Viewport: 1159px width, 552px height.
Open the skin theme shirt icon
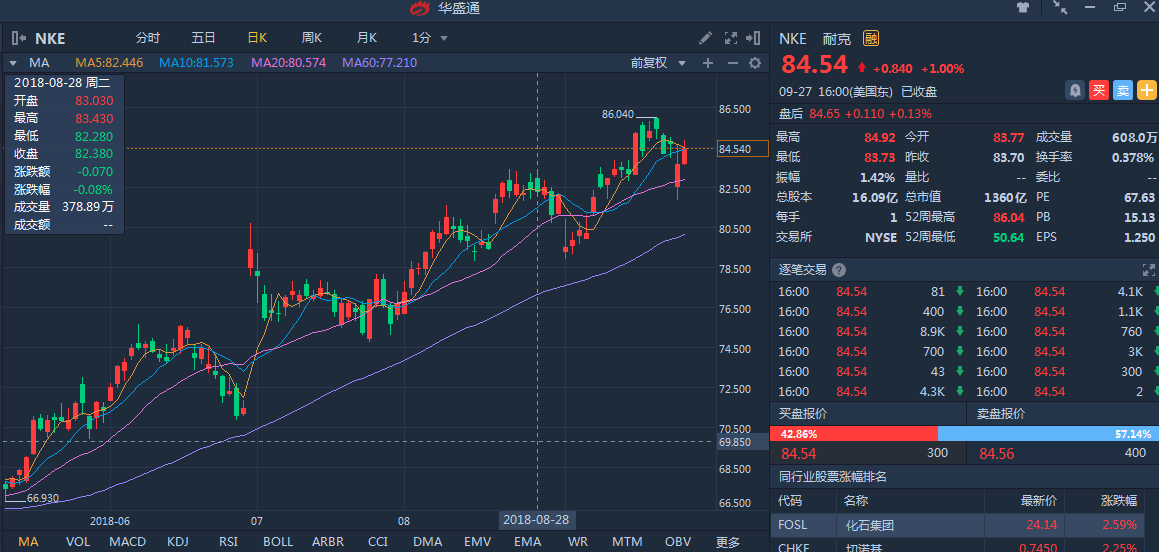[1023, 8]
